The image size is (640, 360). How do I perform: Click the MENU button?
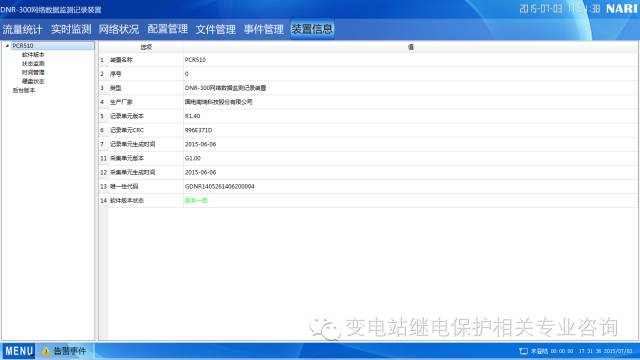(x=19, y=351)
